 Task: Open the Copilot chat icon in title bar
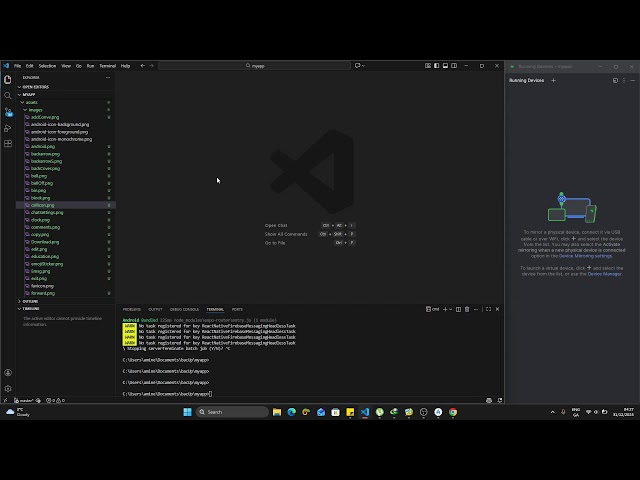[358, 66]
